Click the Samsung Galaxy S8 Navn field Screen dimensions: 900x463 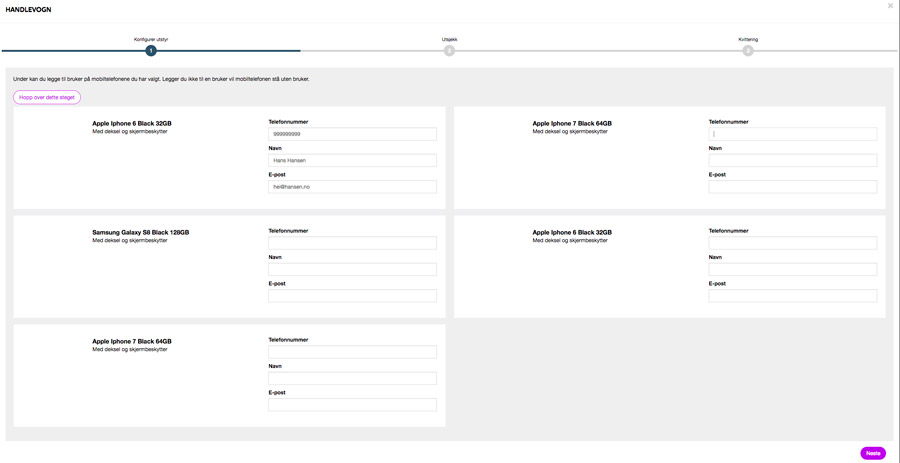[x=352, y=270]
